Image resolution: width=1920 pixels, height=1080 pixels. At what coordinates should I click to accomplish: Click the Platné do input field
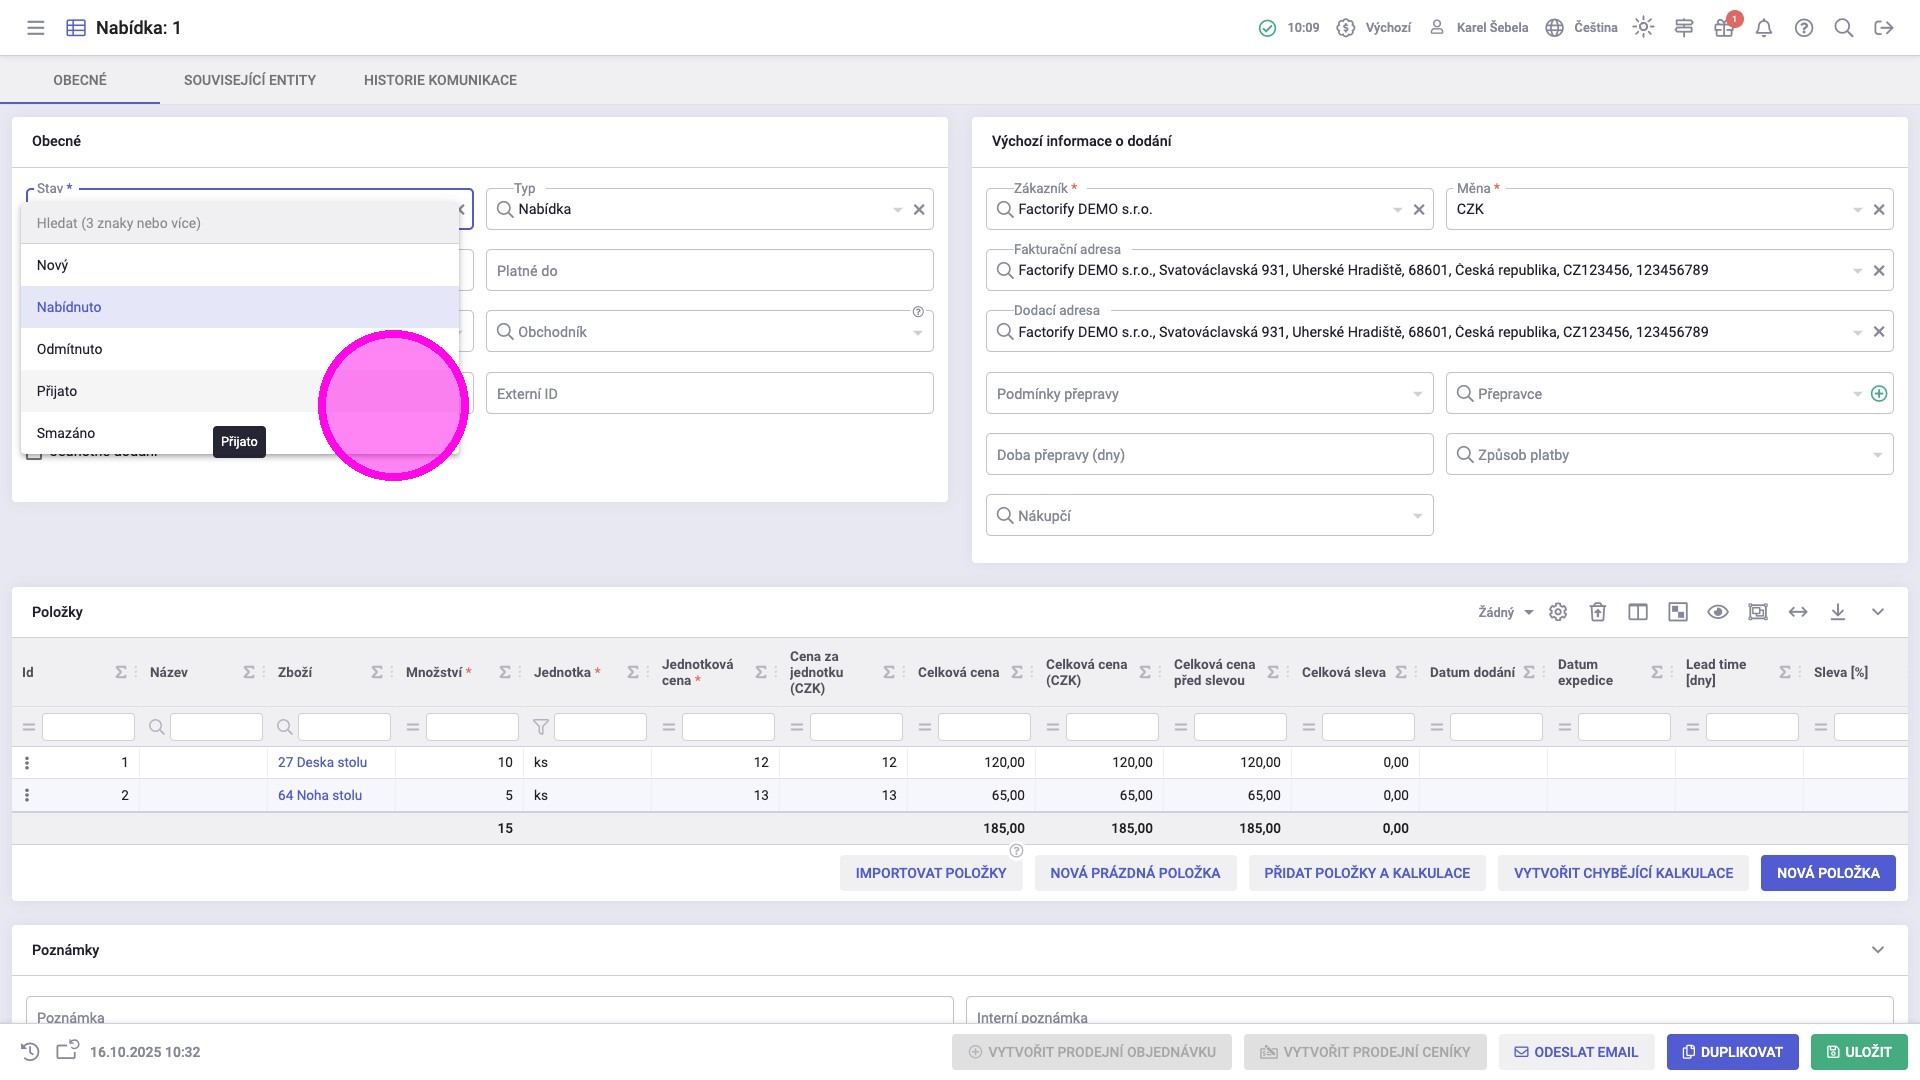(x=709, y=271)
